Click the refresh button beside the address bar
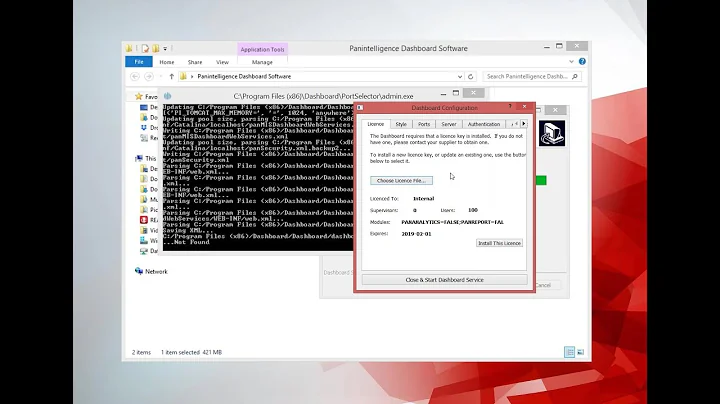 pyautogui.click(x=471, y=77)
